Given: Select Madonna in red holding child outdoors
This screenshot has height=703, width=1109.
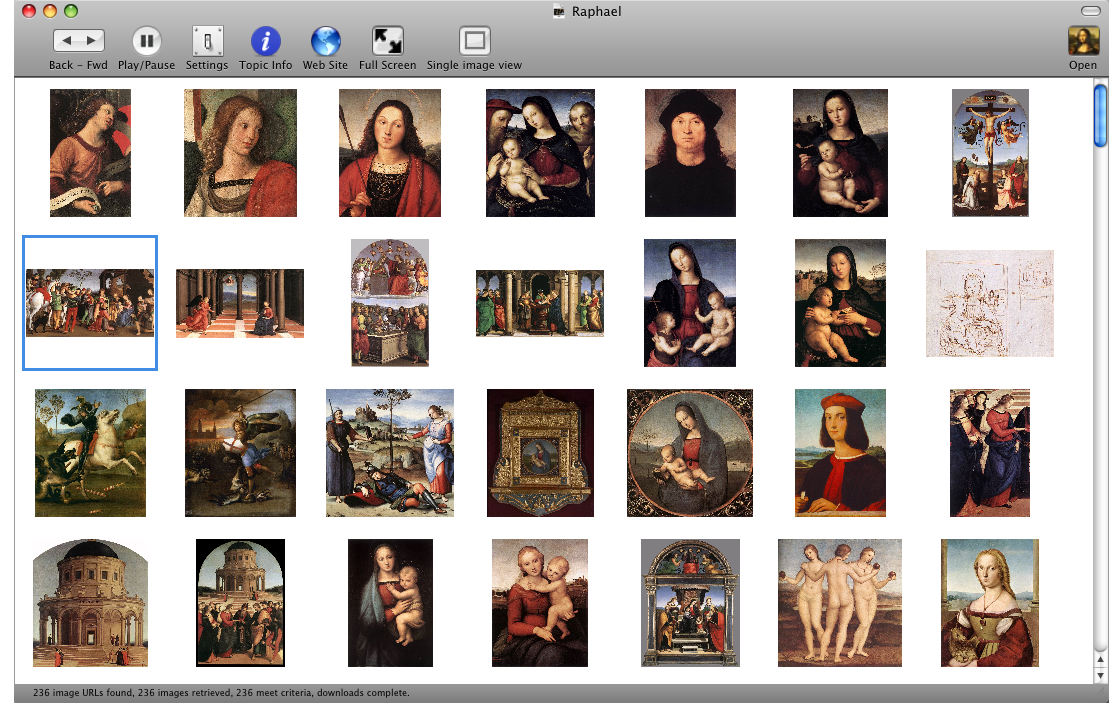Looking at the screenshot, I should pyautogui.click(x=540, y=603).
